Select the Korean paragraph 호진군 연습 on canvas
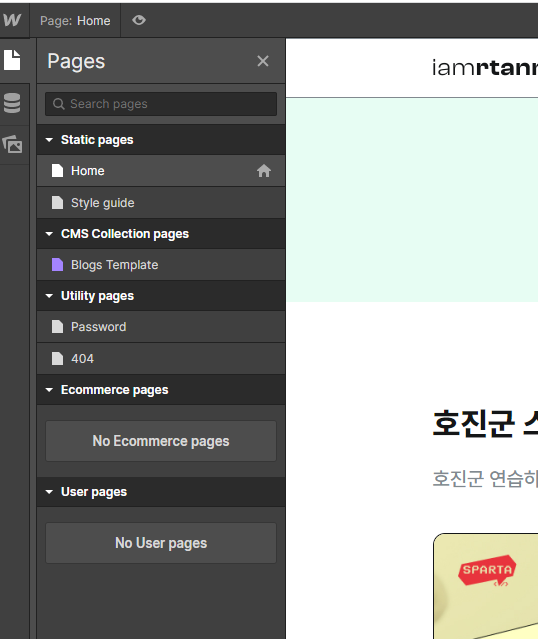Image resolution: width=538 pixels, height=639 pixels. pos(485,478)
